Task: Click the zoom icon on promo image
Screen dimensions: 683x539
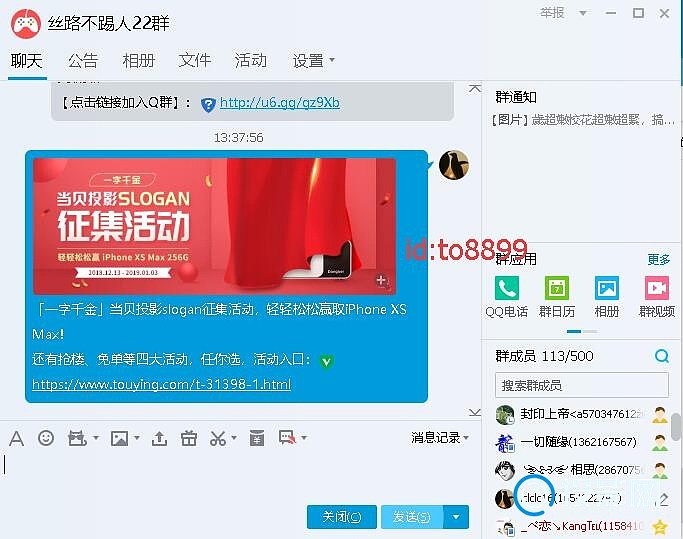Action: click(383, 281)
